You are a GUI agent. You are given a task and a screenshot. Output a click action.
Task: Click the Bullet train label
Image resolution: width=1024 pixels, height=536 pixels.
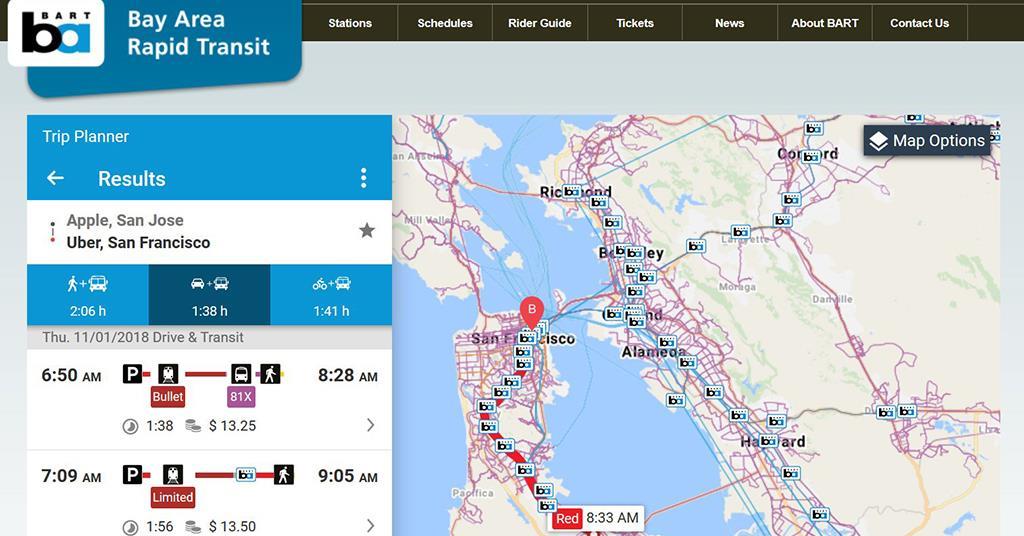click(x=168, y=396)
